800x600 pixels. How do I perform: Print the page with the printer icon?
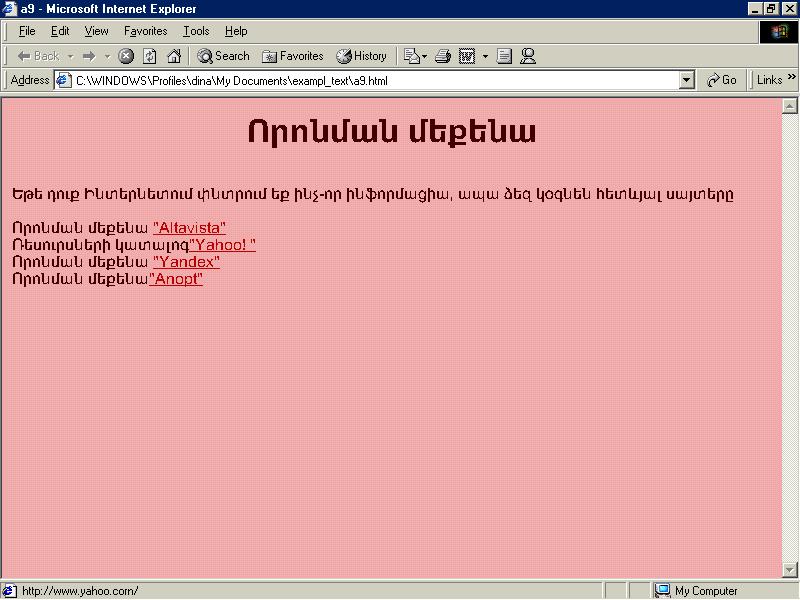(443, 56)
